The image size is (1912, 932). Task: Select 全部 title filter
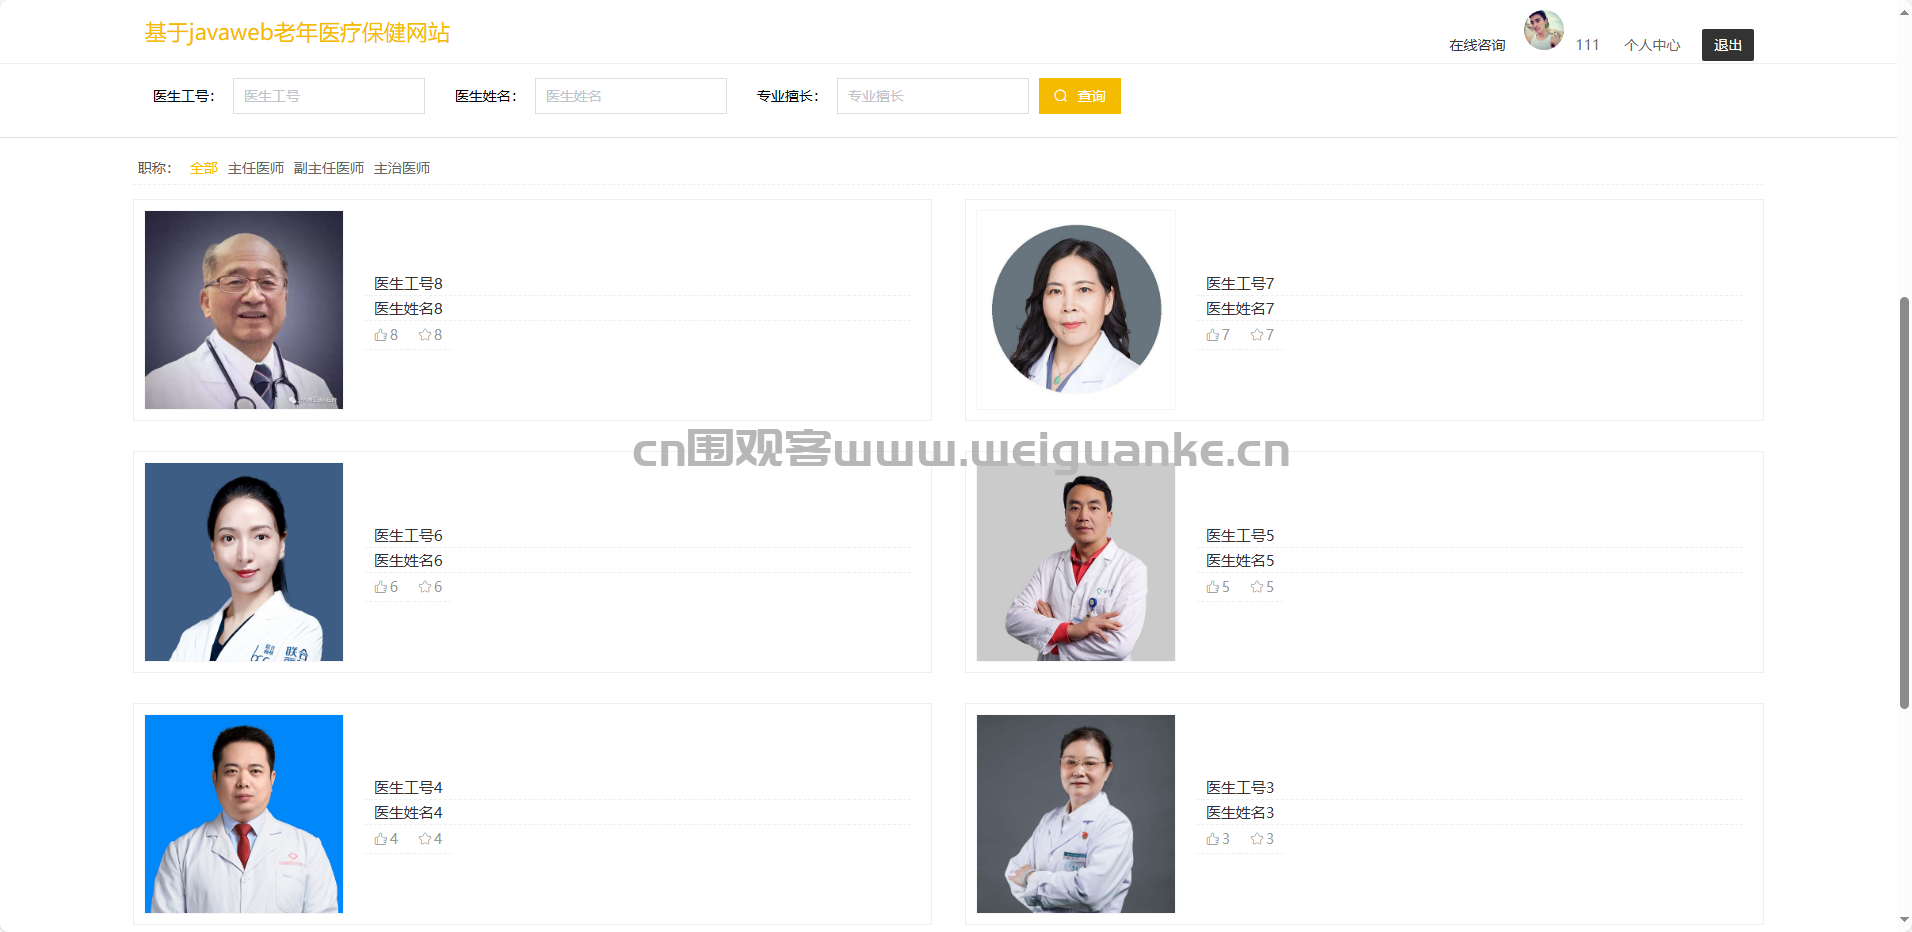(x=204, y=168)
